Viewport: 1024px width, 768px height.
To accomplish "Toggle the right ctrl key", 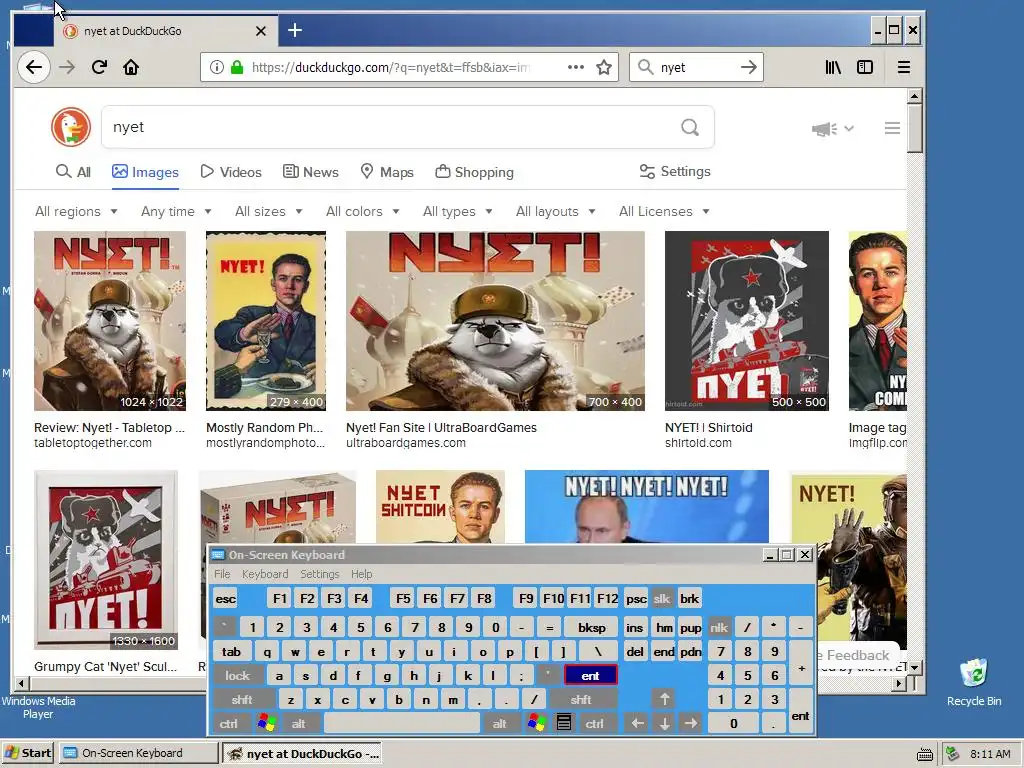I will tap(594, 723).
